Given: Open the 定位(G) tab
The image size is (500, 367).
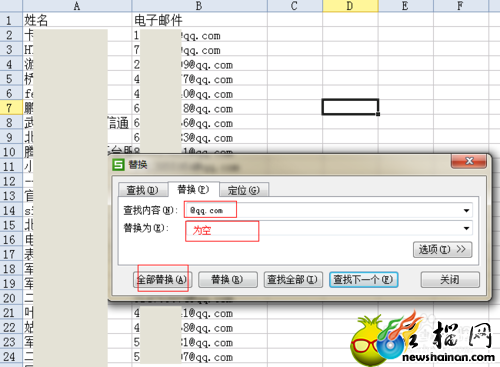Looking at the screenshot, I should click(244, 190).
